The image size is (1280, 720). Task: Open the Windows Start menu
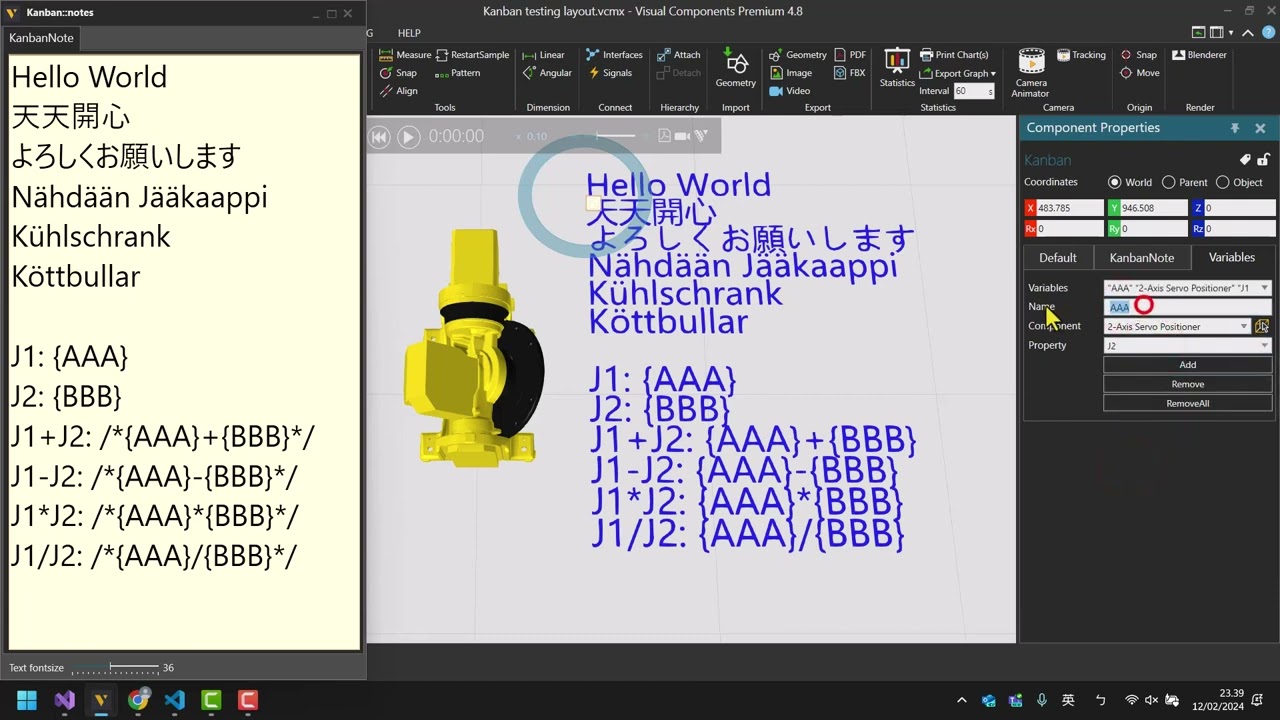pyautogui.click(x=27, y=700)
